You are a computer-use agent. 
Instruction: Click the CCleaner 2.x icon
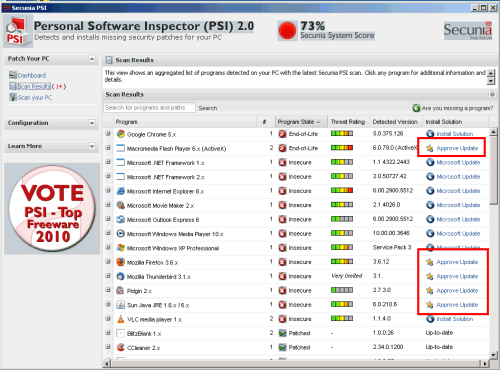(x=120, y=347)
